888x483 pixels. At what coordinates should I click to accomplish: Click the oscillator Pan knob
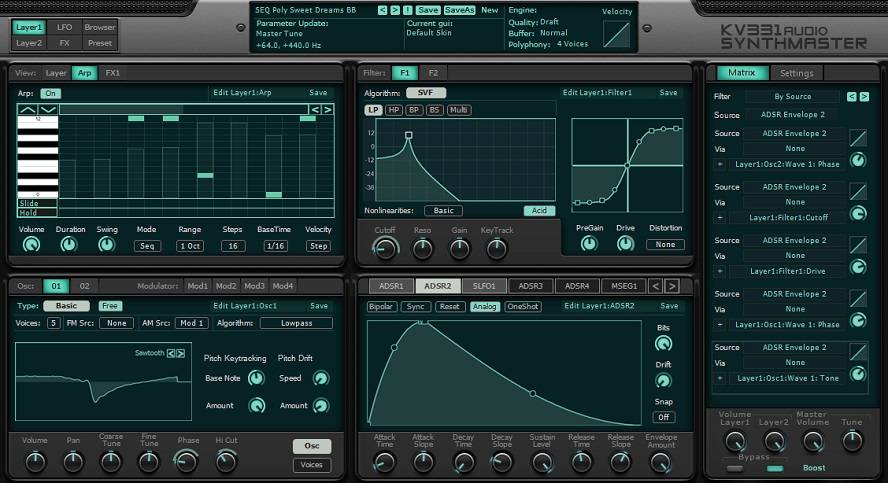73,461
